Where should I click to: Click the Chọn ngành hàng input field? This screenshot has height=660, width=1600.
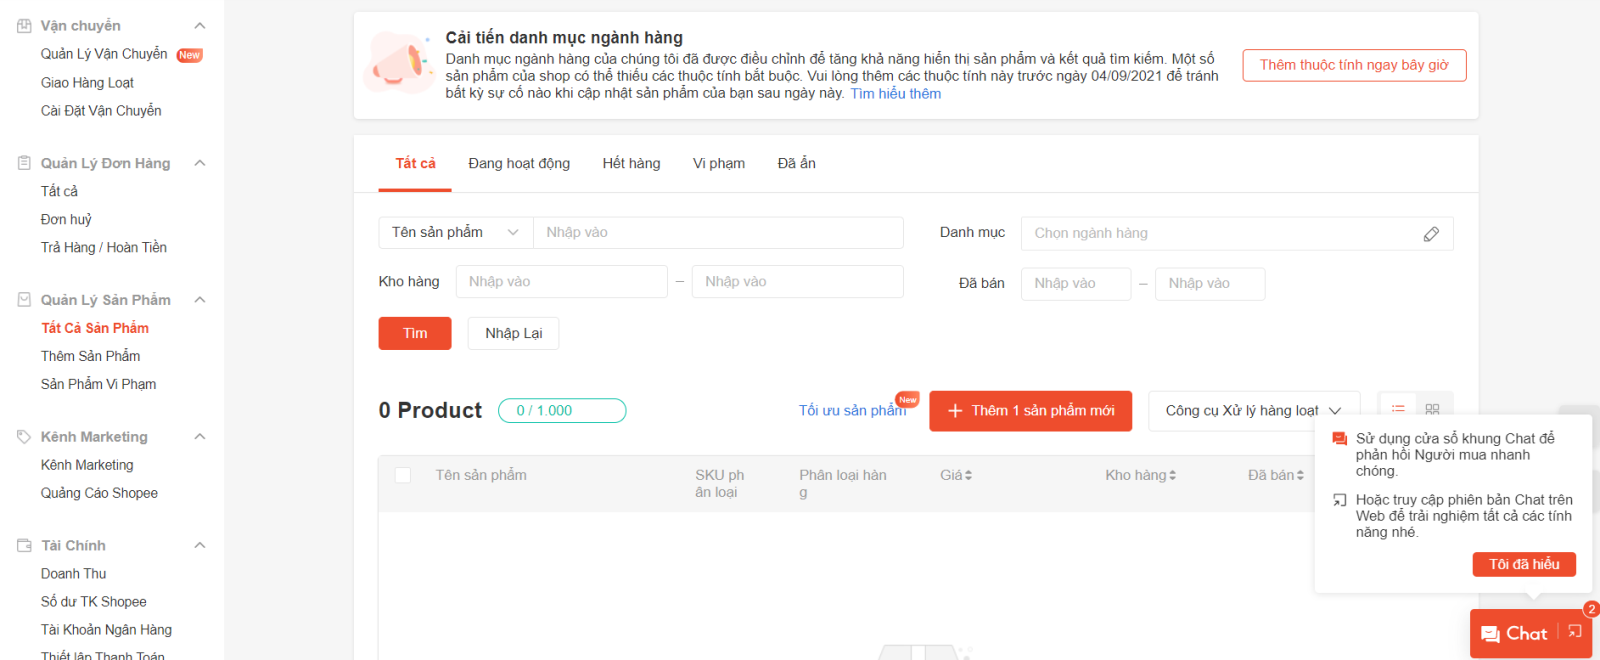[1220, 234]
